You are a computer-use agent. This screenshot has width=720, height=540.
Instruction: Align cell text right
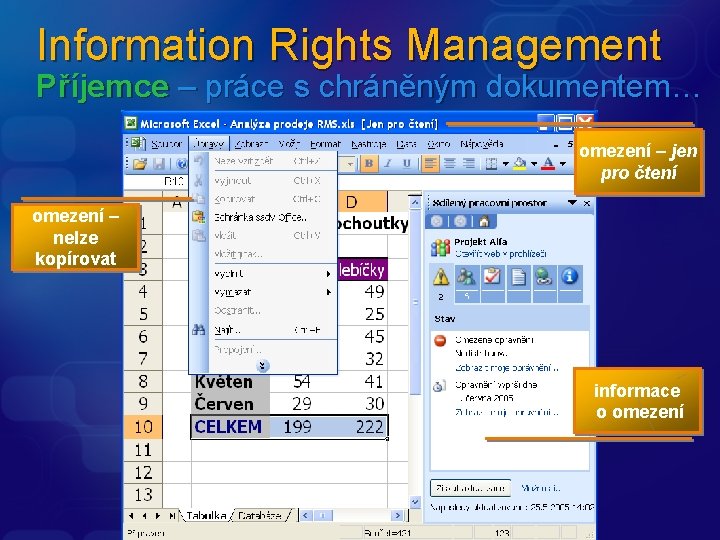[x=468, y=163]
